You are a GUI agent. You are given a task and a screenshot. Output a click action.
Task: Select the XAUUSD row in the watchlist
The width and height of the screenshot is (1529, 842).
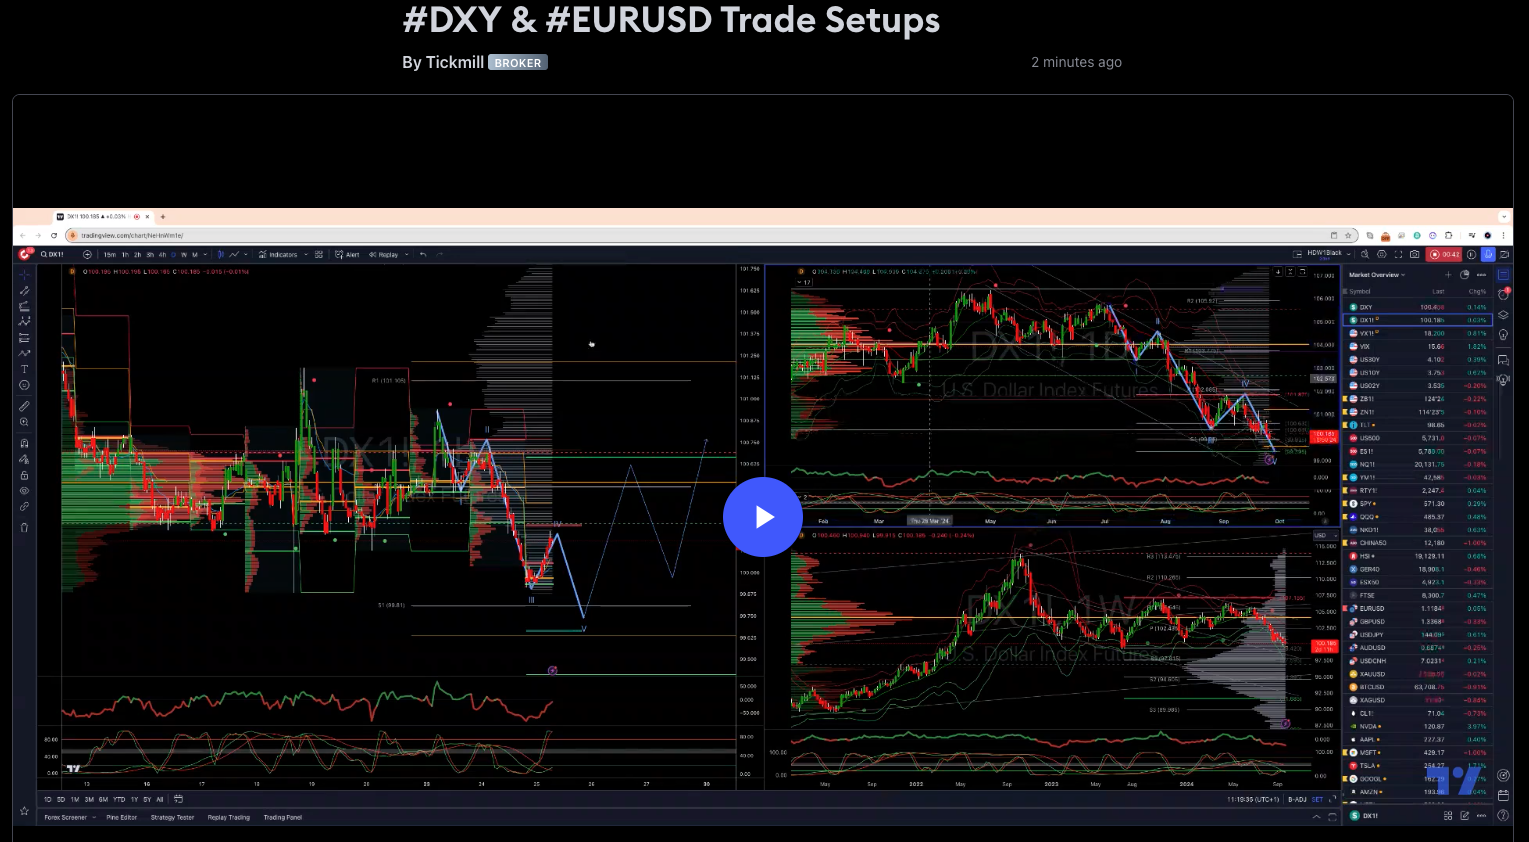tap(1418, 674)
